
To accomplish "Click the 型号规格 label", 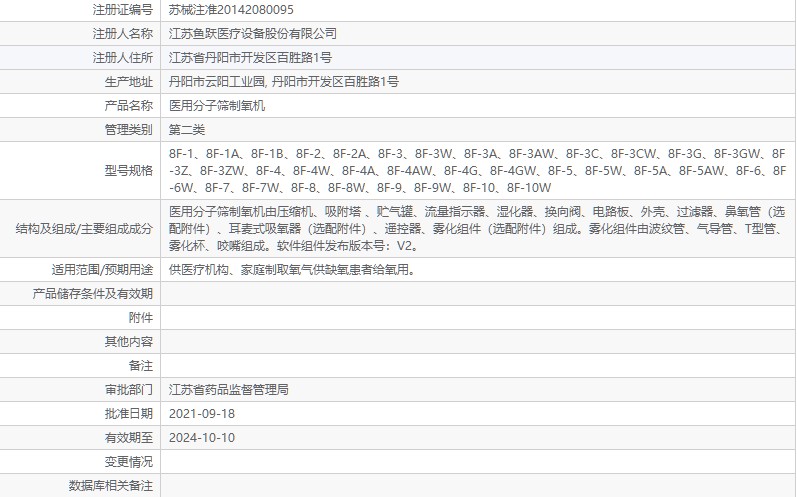I will pos(129,170).
